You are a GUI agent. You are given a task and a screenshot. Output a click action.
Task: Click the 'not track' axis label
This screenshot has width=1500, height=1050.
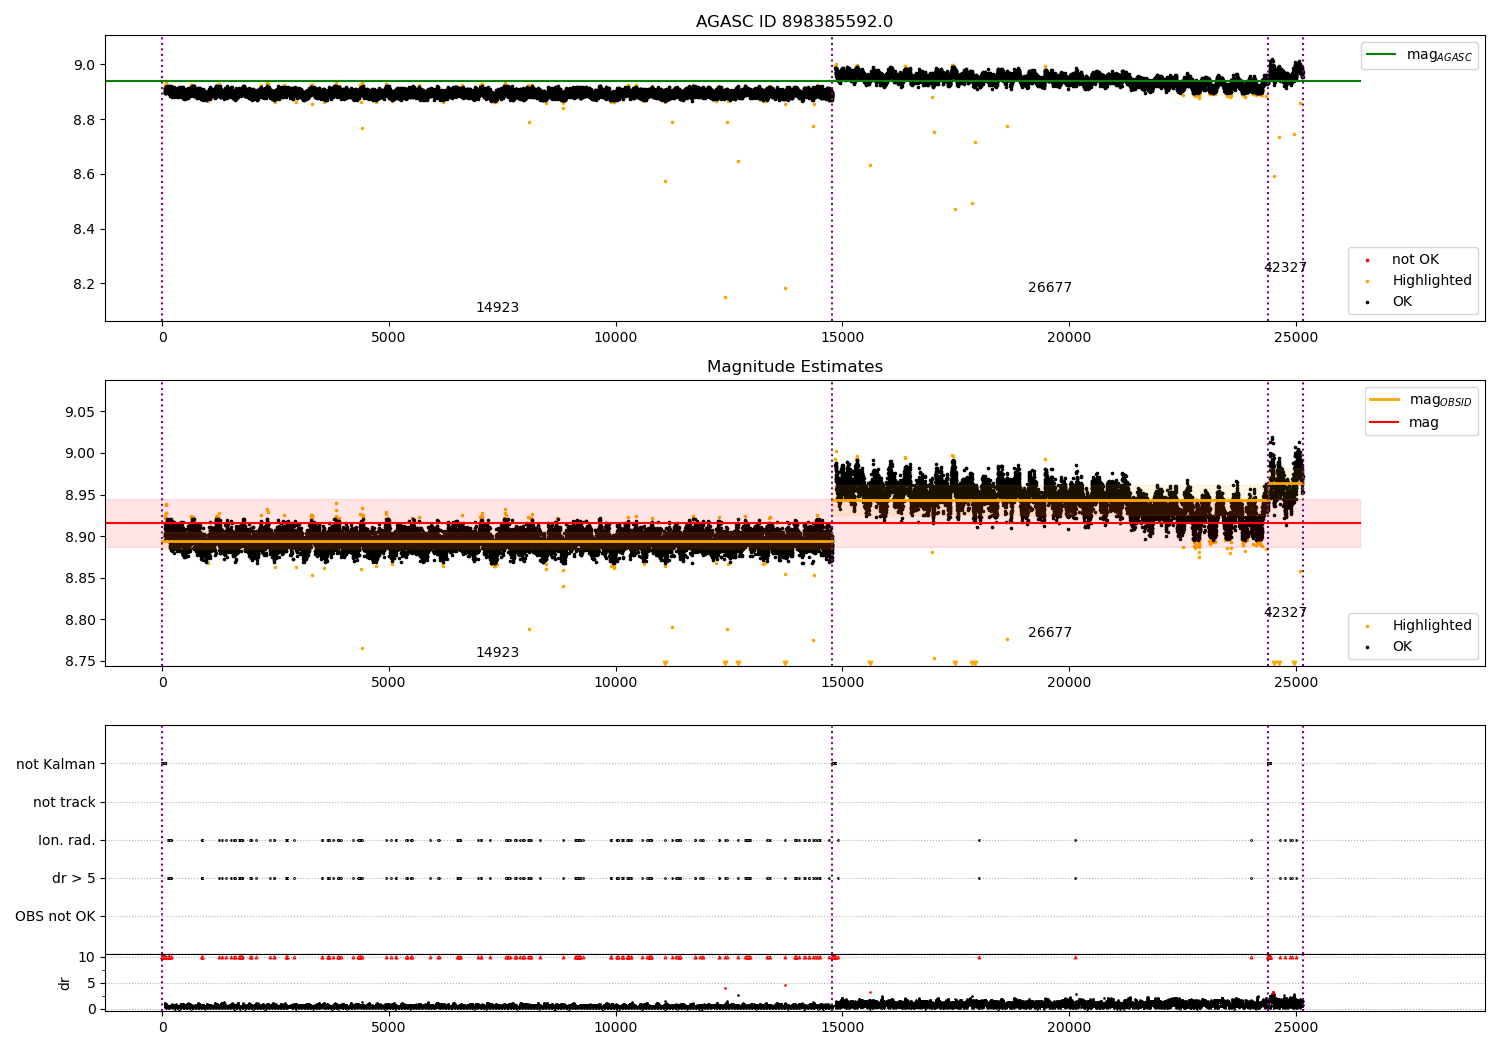[64, 802]
